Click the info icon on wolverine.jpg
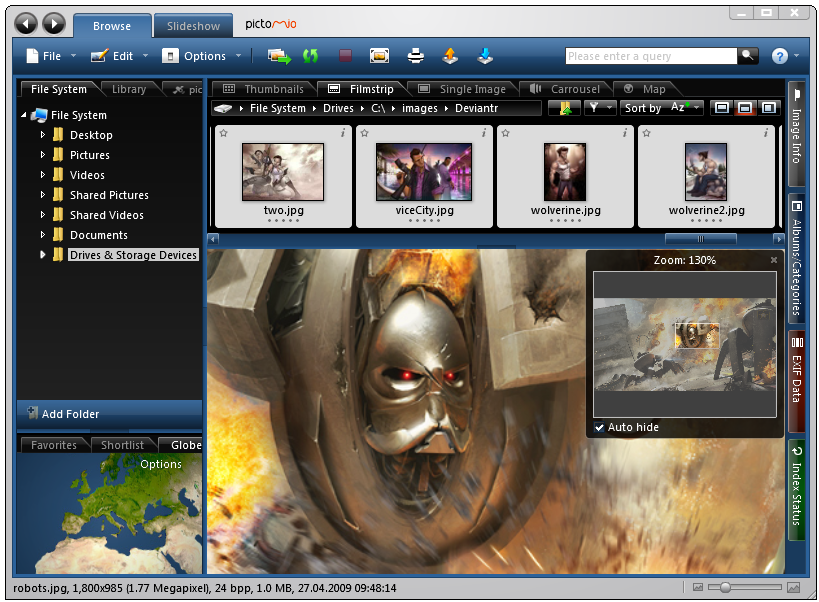This screenshot has width=819, height=602. [x=625, y=133]
